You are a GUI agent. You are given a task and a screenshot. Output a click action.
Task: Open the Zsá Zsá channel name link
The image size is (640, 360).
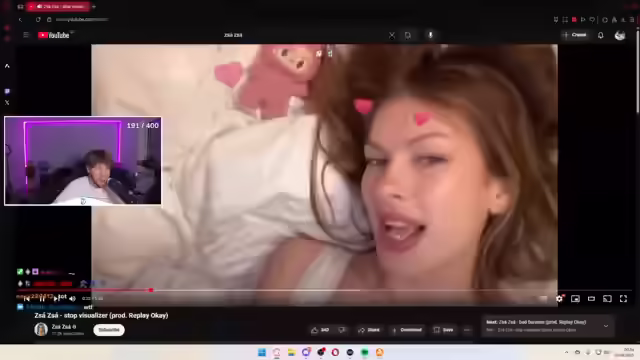(x=61, y=327)
